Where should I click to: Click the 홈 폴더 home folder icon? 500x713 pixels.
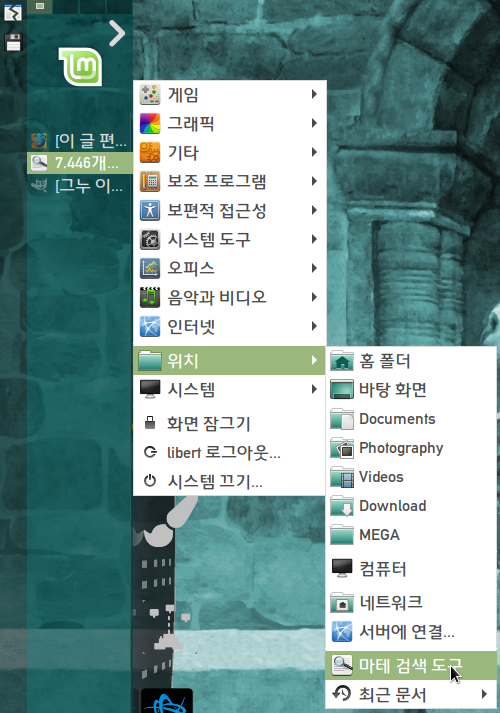tap(342, 361)
